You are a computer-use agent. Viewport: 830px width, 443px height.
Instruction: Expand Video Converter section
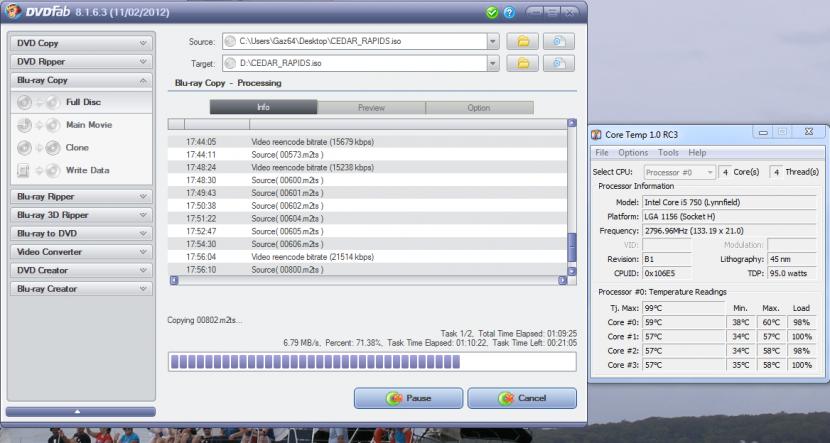point(81,252)
